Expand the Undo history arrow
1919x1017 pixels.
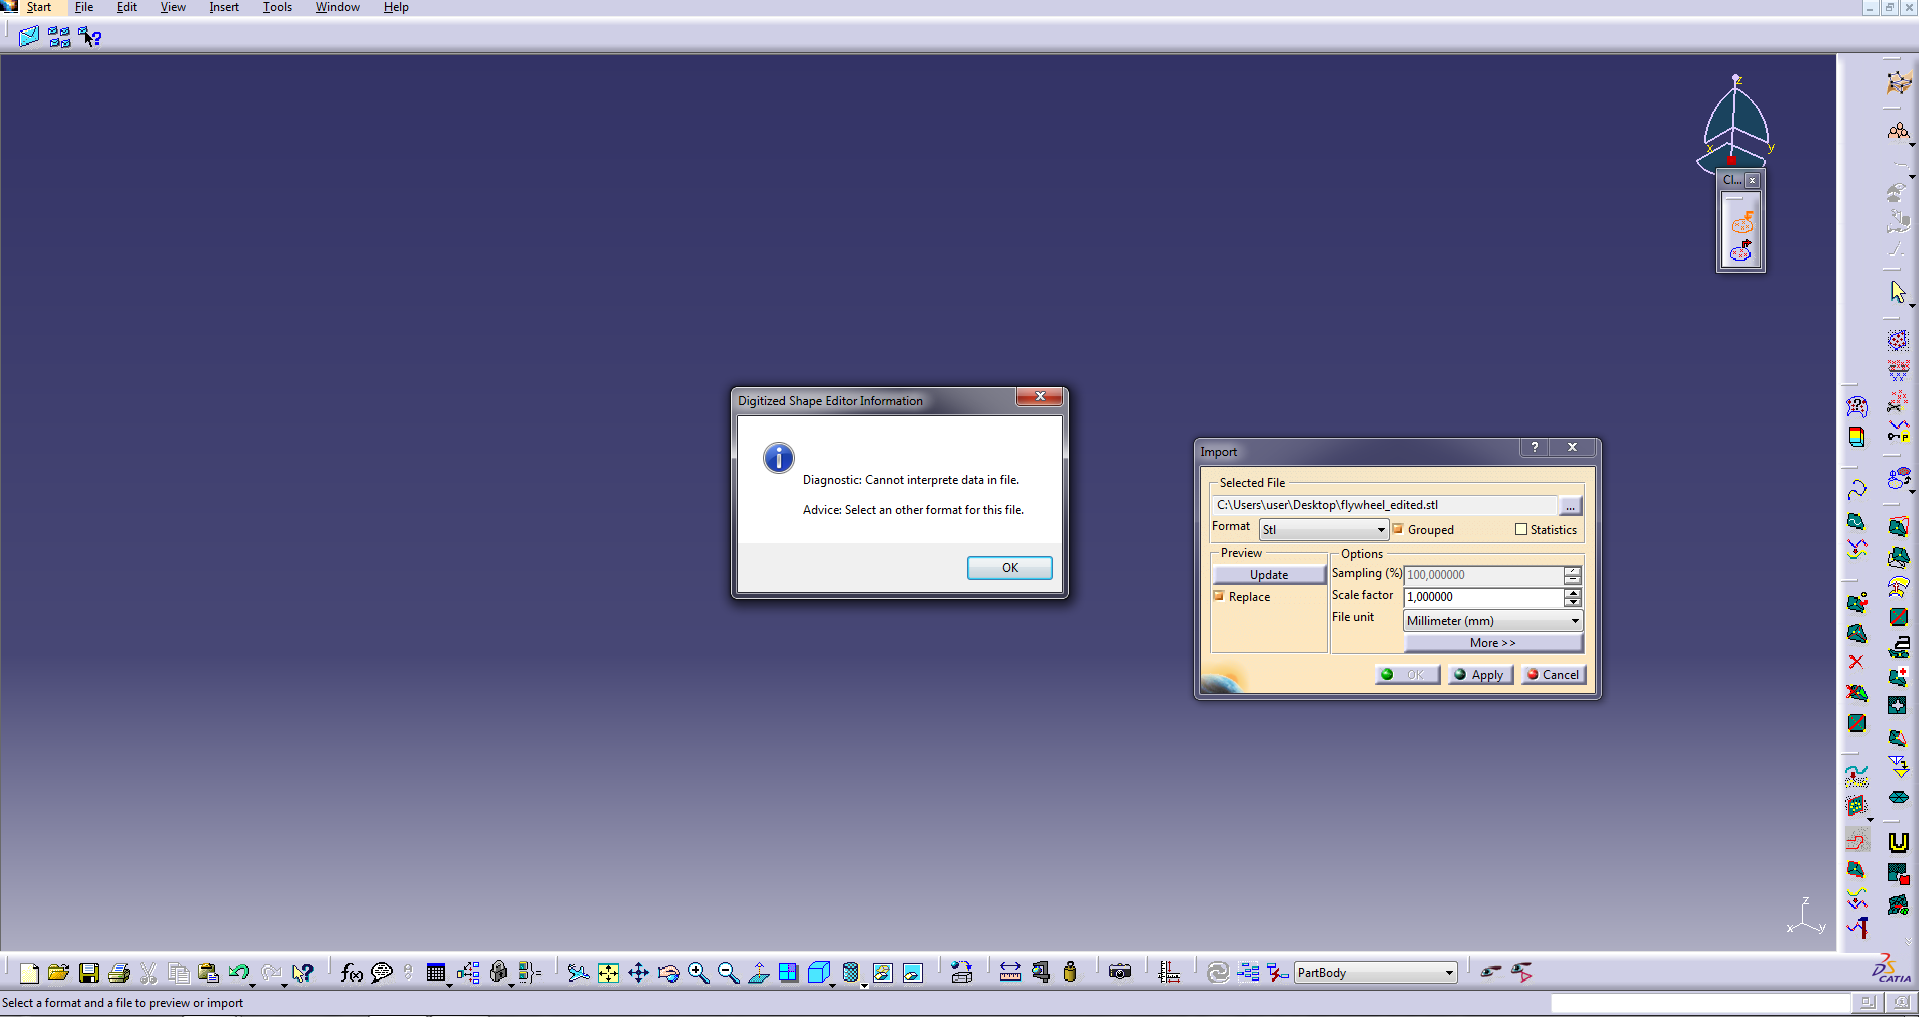coord(252,985)
